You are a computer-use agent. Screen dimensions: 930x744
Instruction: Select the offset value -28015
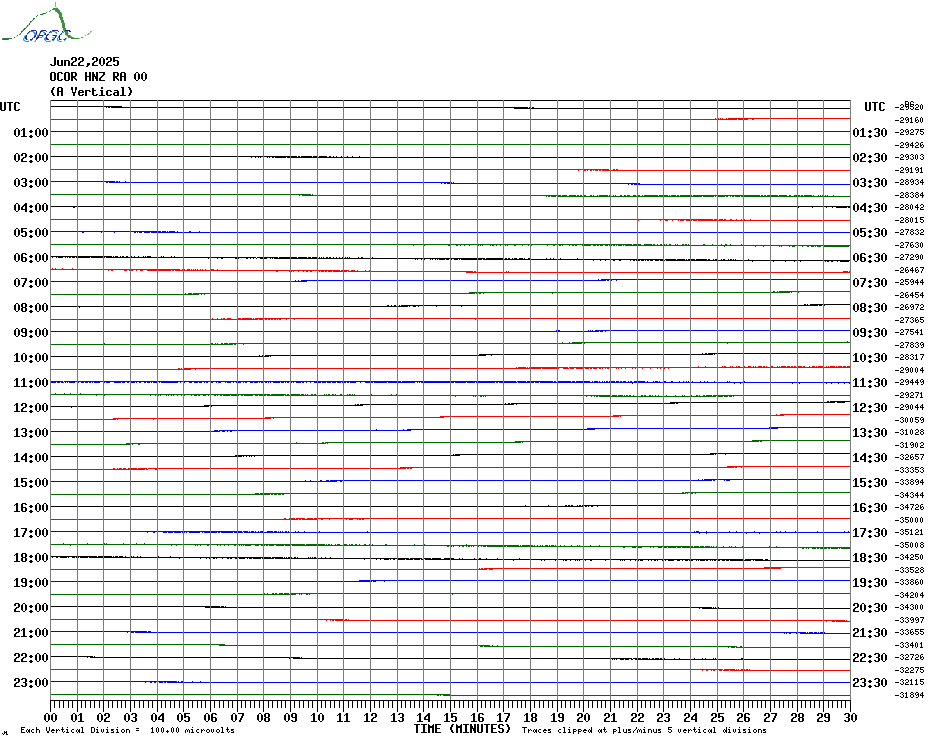(x=909, y=220)
